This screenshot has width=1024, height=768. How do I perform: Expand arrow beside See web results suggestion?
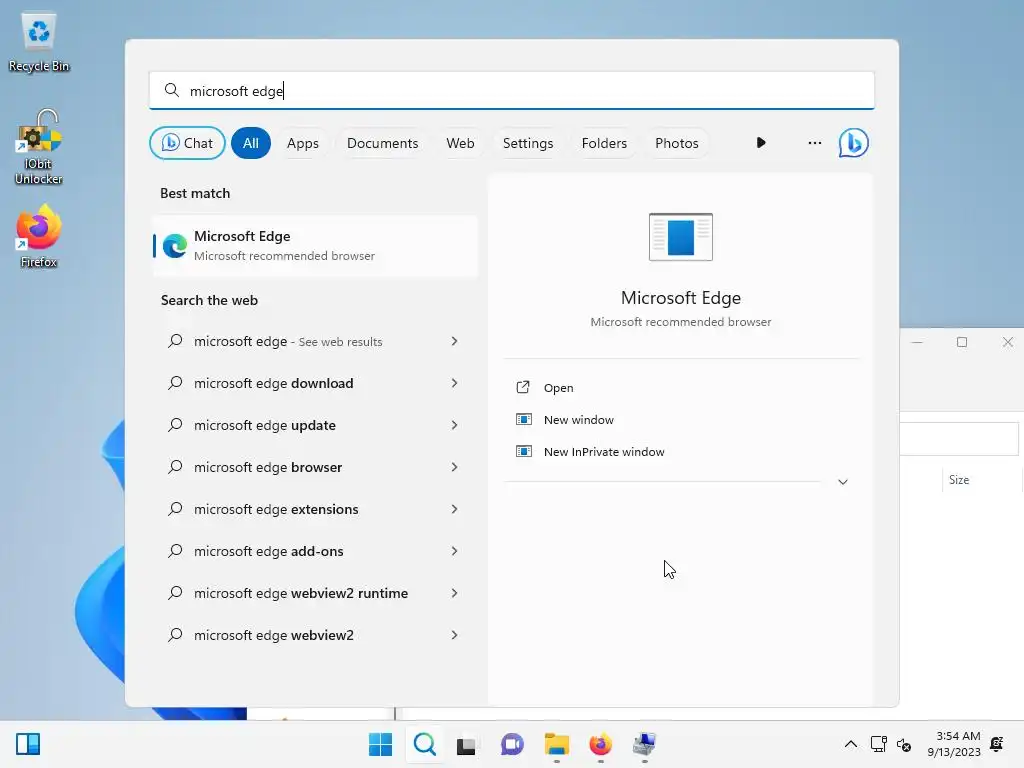tap(455, 341)
